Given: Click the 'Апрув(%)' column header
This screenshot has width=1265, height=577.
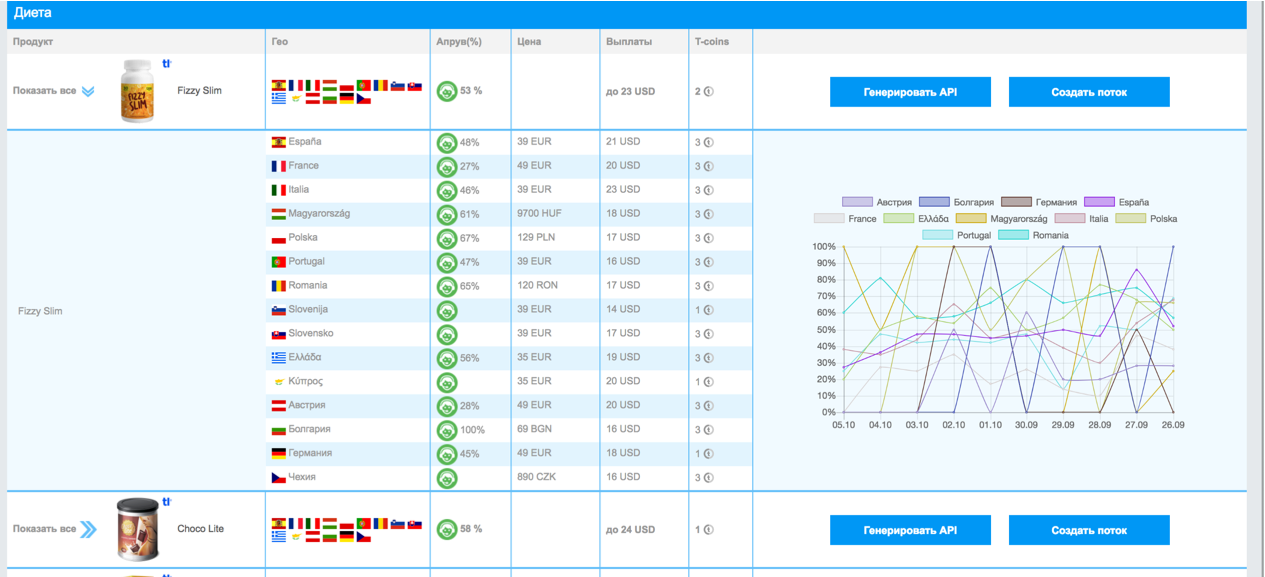Looking at the screenshot, I should tap(459, 42).
